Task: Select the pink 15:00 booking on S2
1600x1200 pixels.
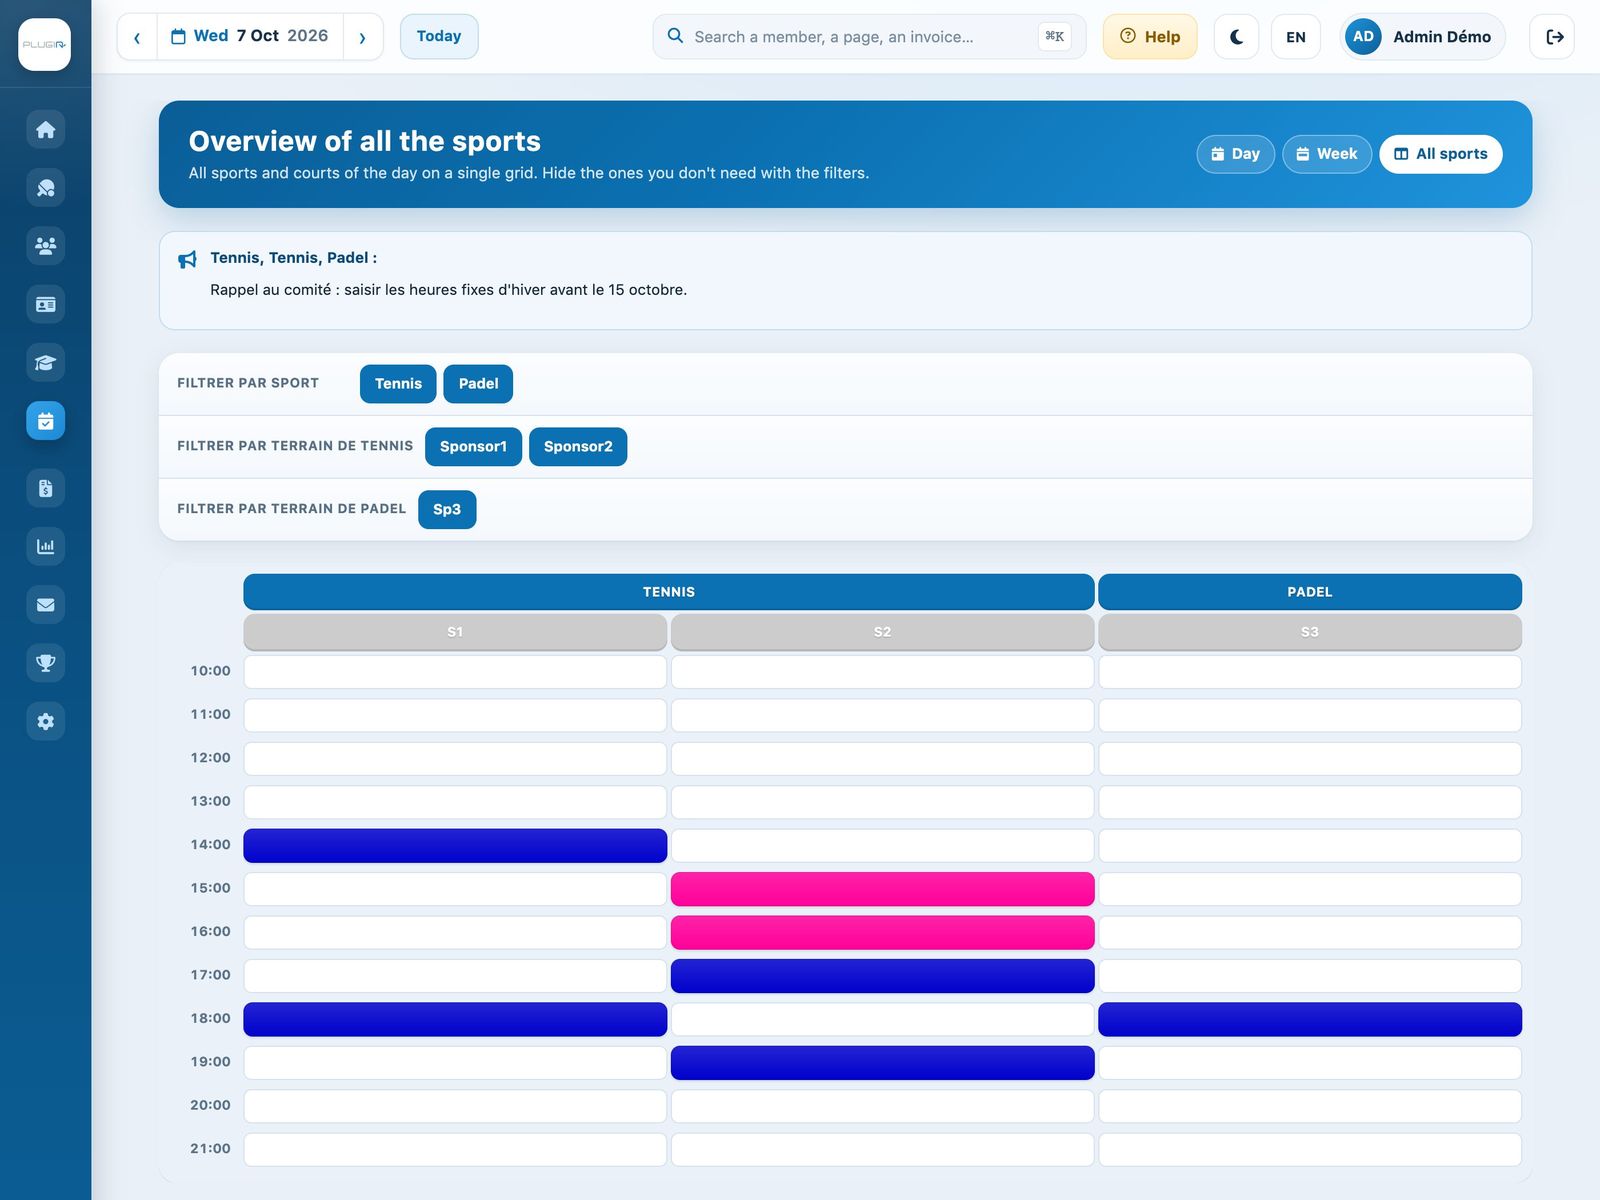Action: (x=882, y=889)
